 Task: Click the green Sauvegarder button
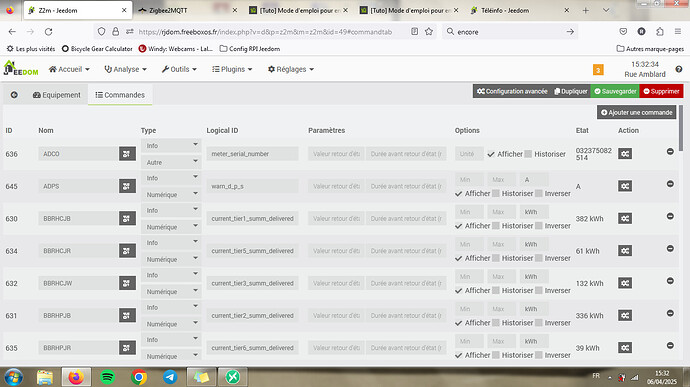[615, 91]
